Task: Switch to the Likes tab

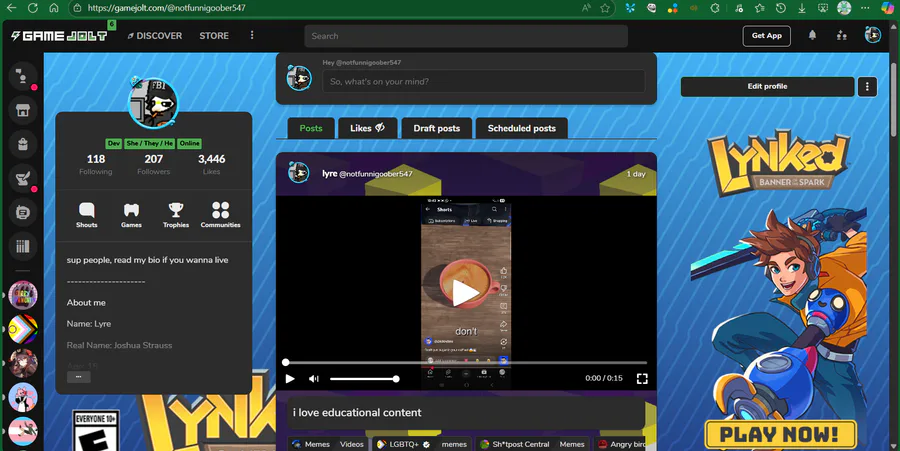Action: [x=367, y=128]
